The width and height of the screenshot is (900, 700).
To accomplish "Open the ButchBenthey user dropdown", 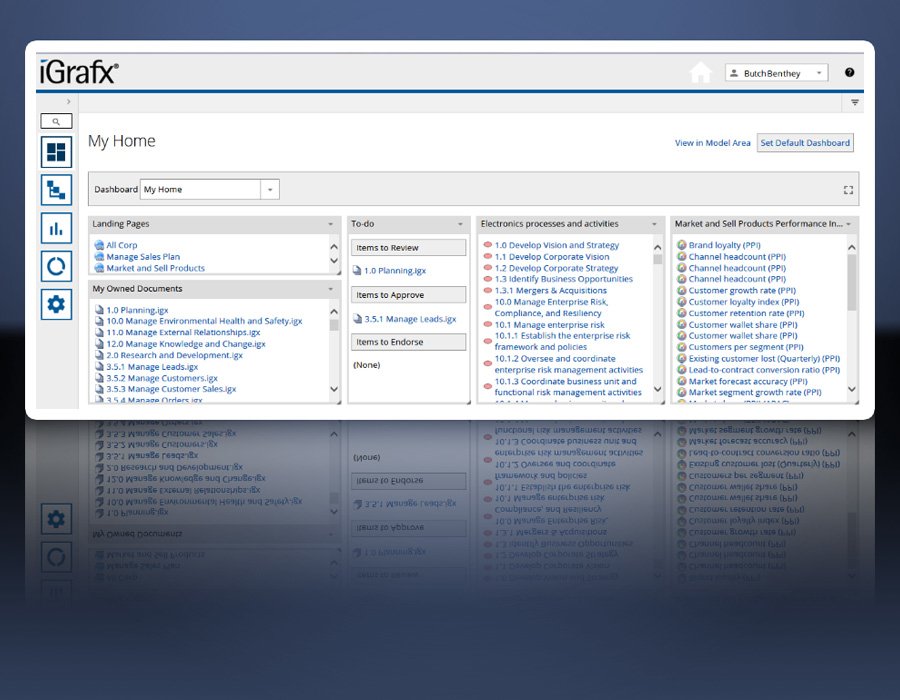I will click(776, 73).
